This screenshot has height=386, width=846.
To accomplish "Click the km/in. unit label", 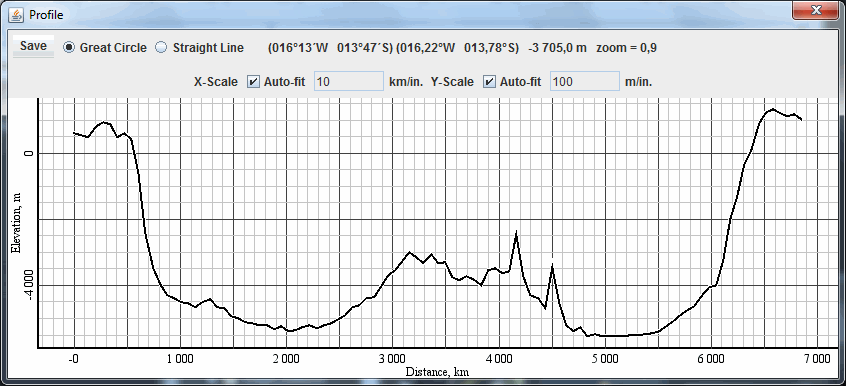I will [x=406, y=82].
